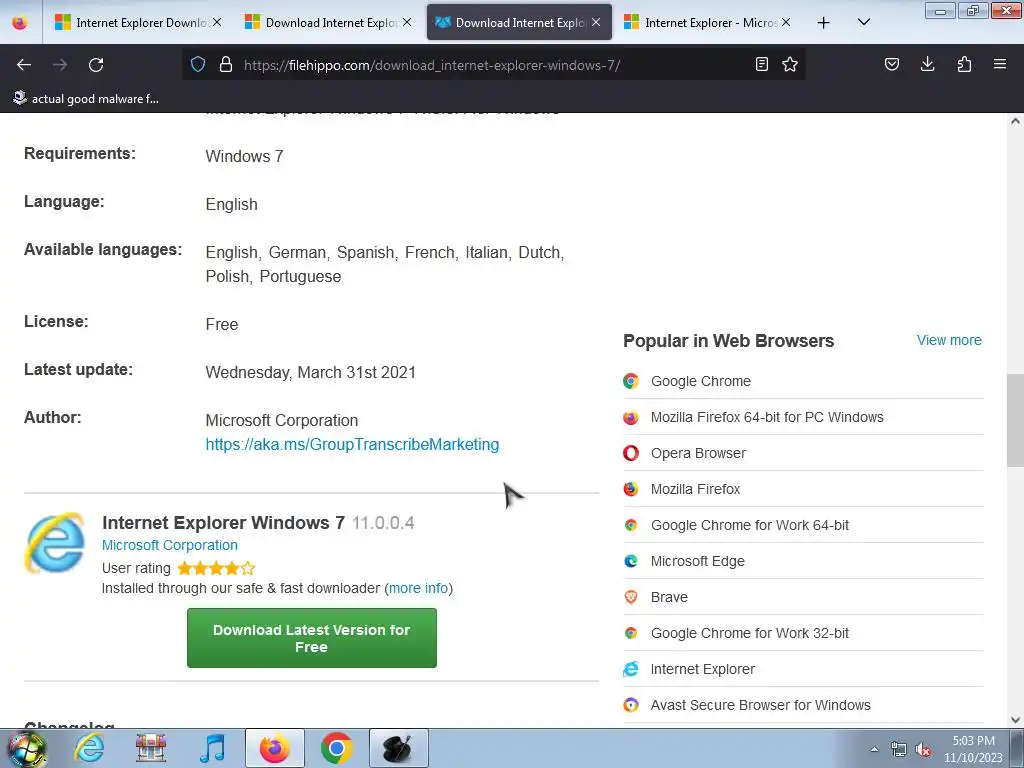
Task: Click the network tray icon
Action: click(x=899, y=750)
